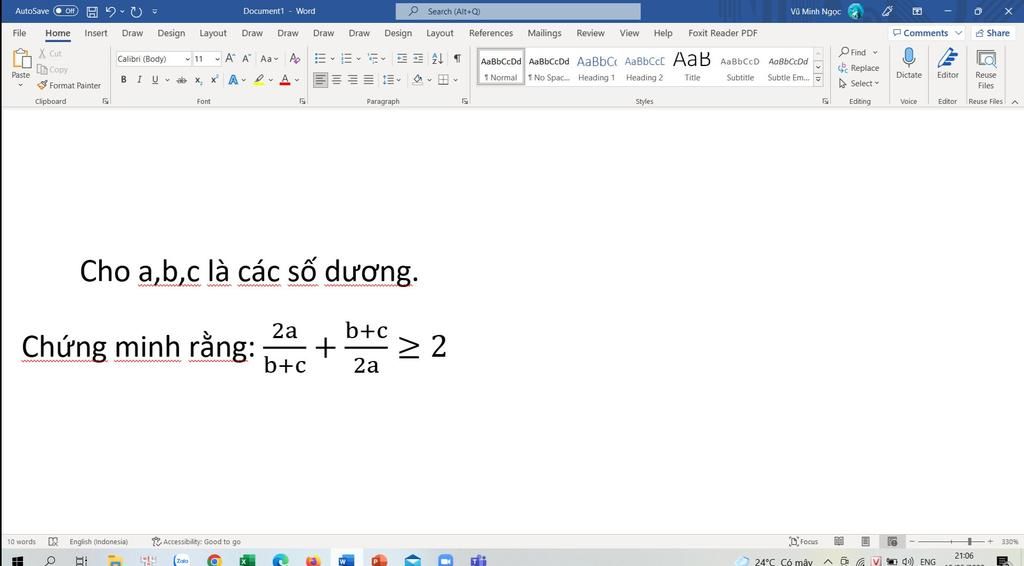Open the Reuse Files panel
The image size is (1024, 566).
click(986, 69)
